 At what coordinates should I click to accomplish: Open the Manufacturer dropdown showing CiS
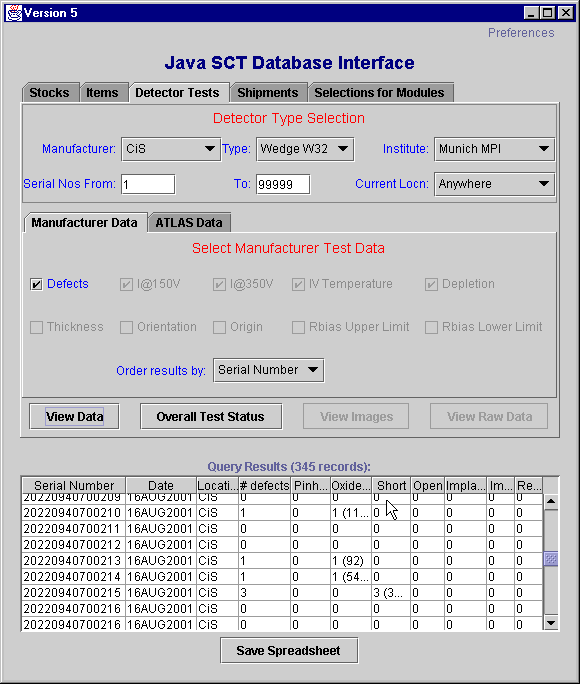click(171, 149)
